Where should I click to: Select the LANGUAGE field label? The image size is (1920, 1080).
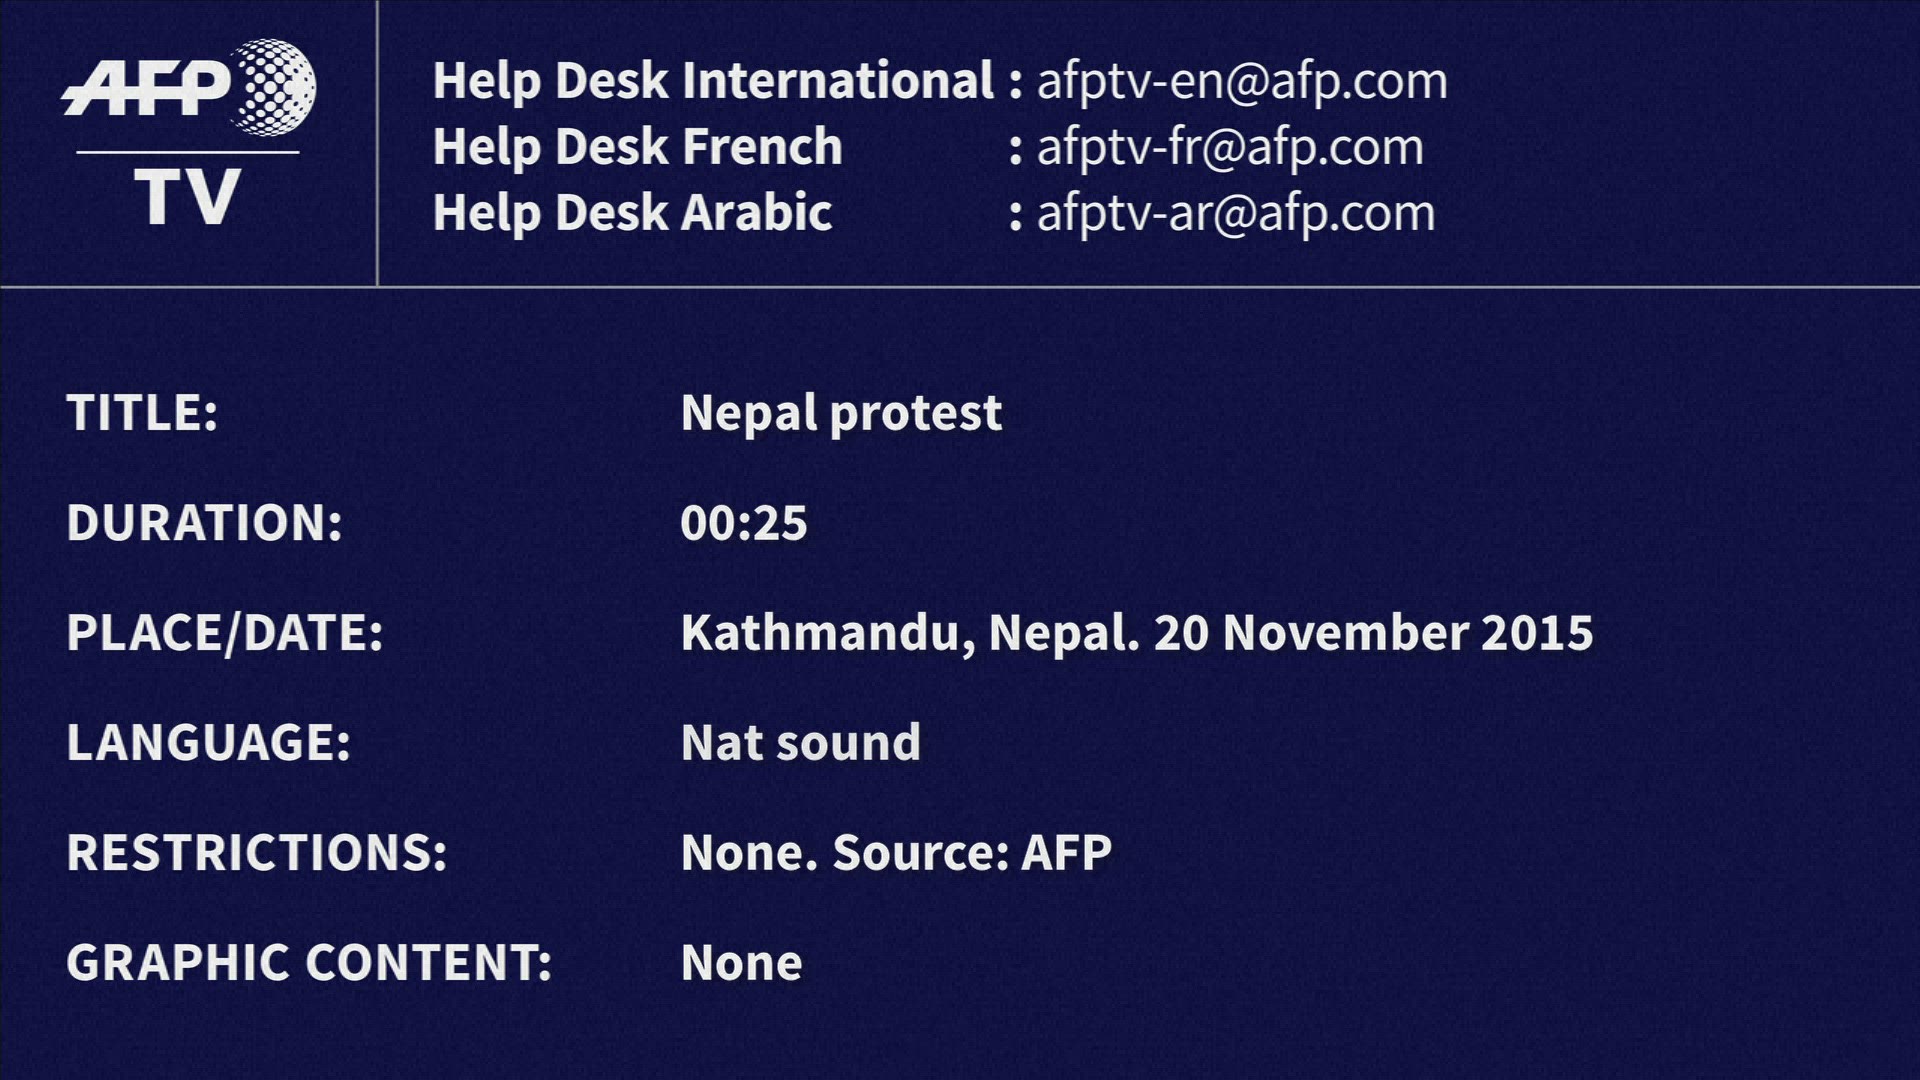pos(208,743)
